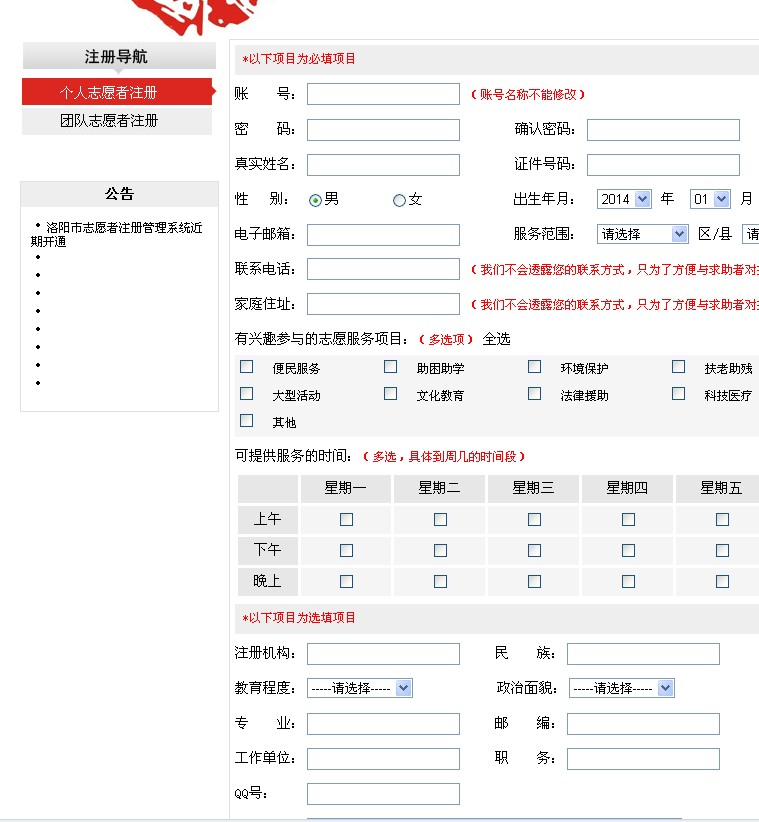Select the 男 gender radio button
The width and height of the screenshot is (759, 822).
(315, 200)
